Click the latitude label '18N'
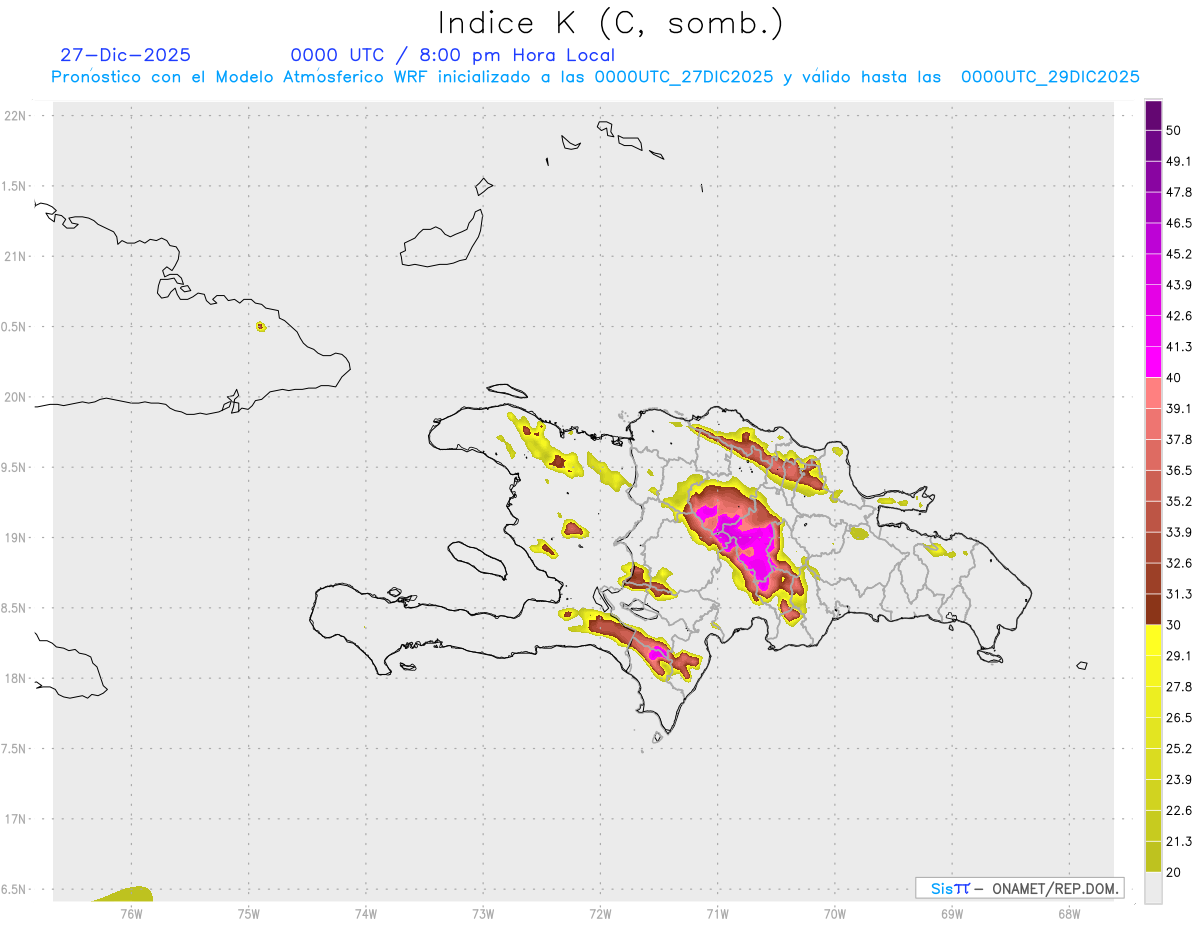 tap(16, 678)
